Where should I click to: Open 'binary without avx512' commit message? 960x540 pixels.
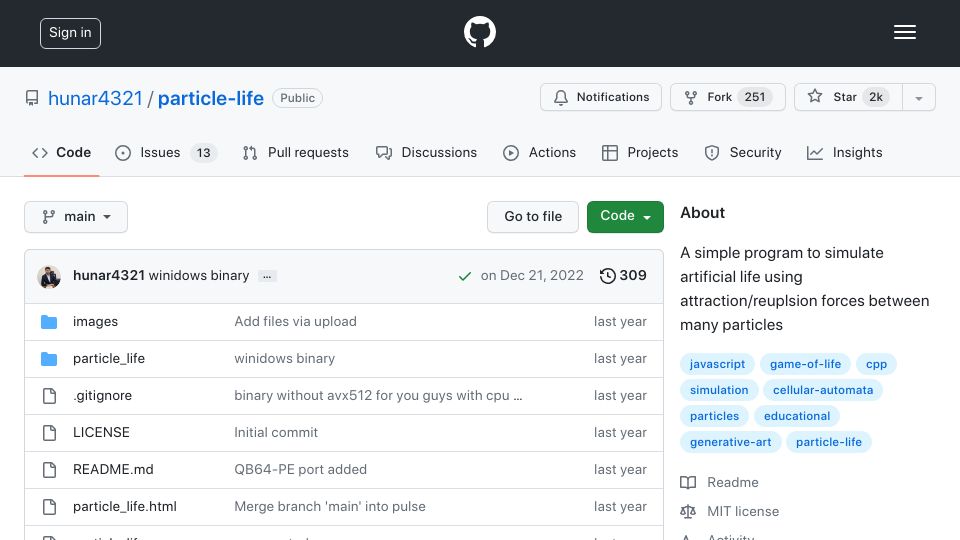click(x=378, y=396)
